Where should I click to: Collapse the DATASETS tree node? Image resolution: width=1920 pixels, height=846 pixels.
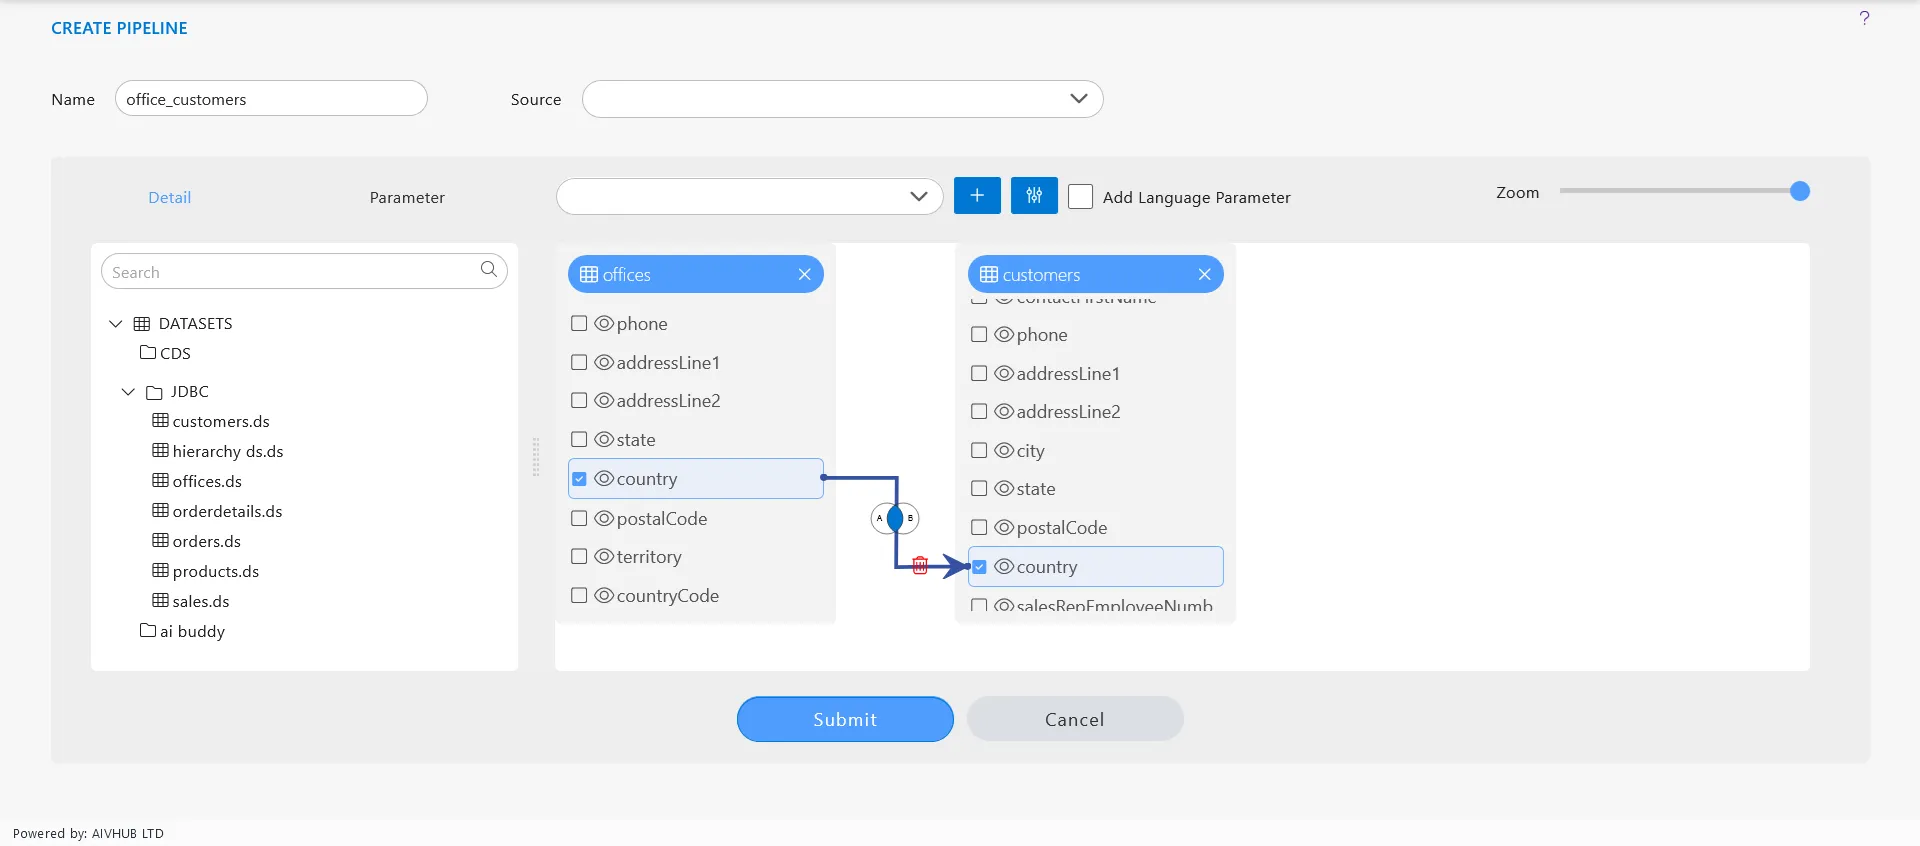(116, 323)
